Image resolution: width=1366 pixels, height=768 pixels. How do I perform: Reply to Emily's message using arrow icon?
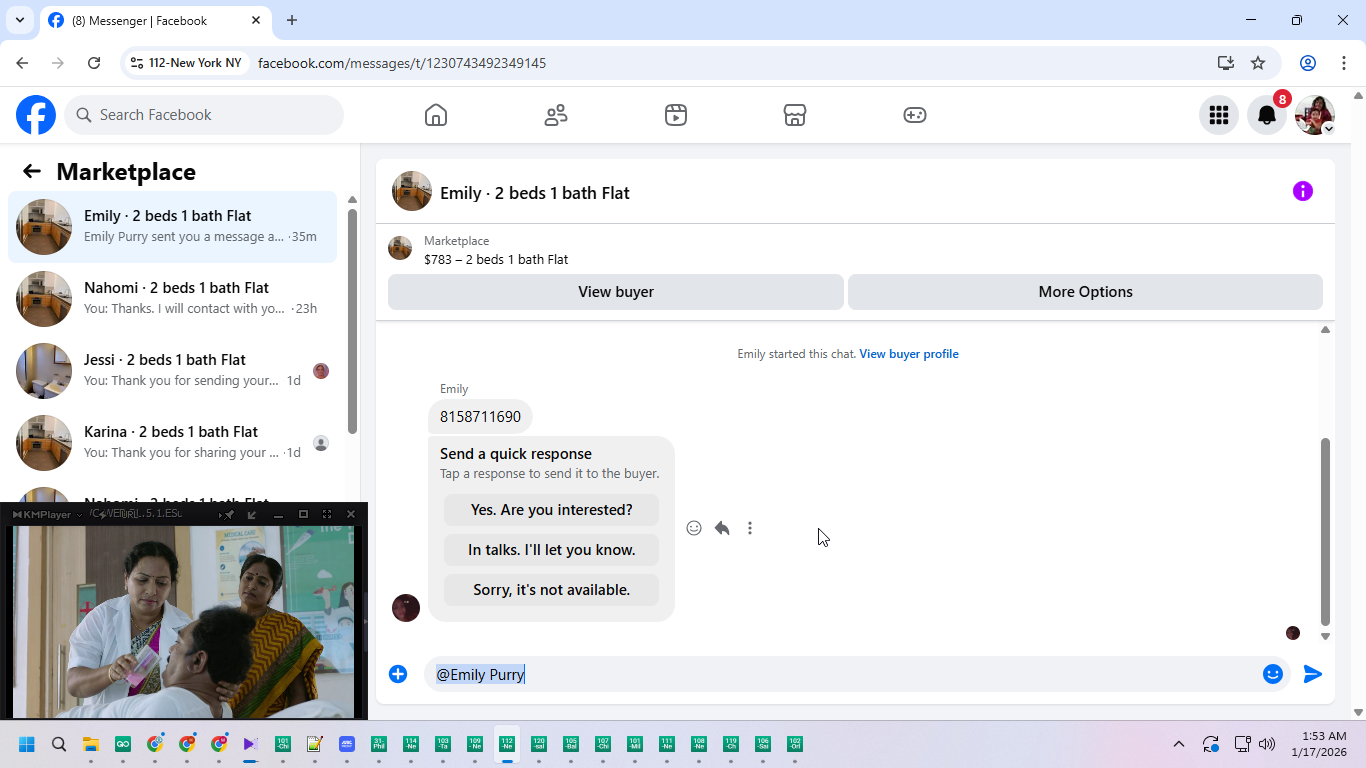coord(722,528)
